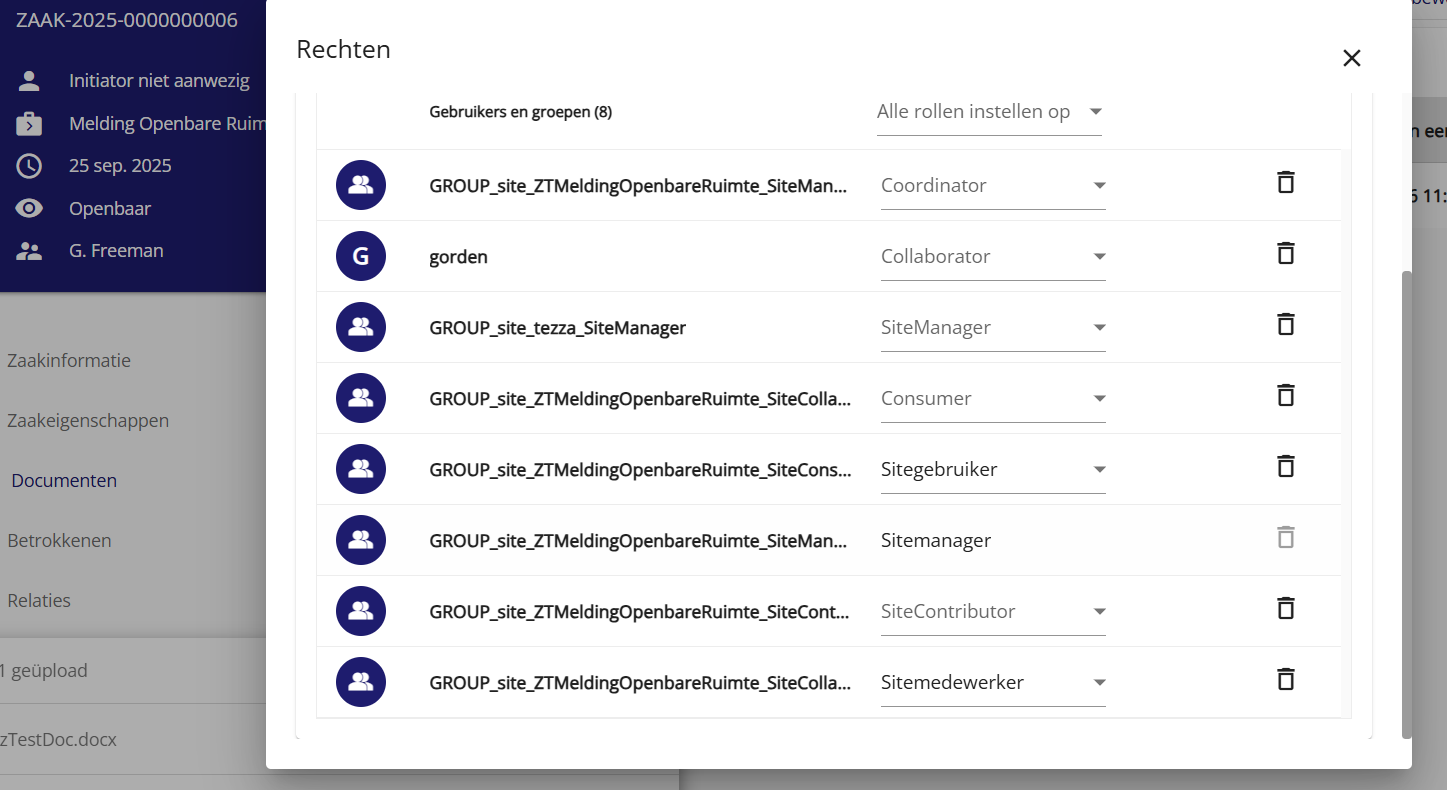The width and height of the screenshot is (1447, 790).
Task: Open the Documenten section
Action: tap(64, 481)
